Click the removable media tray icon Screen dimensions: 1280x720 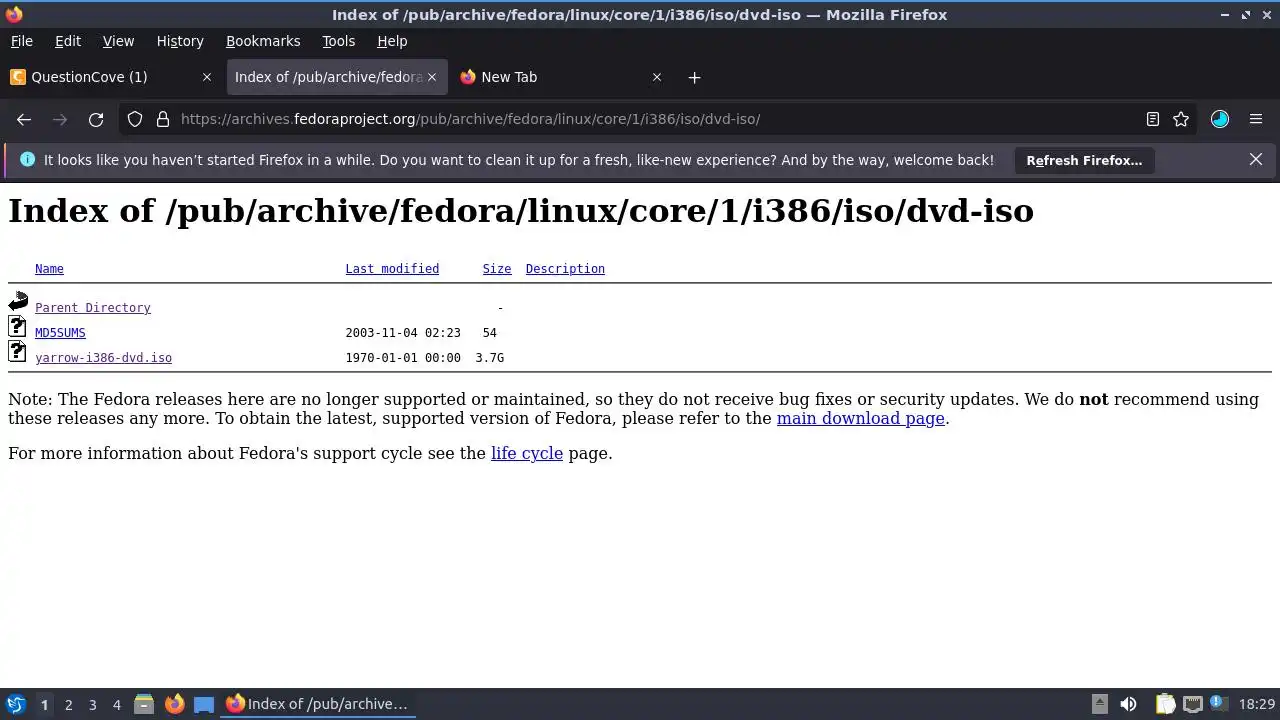(x=1099, y=704)
